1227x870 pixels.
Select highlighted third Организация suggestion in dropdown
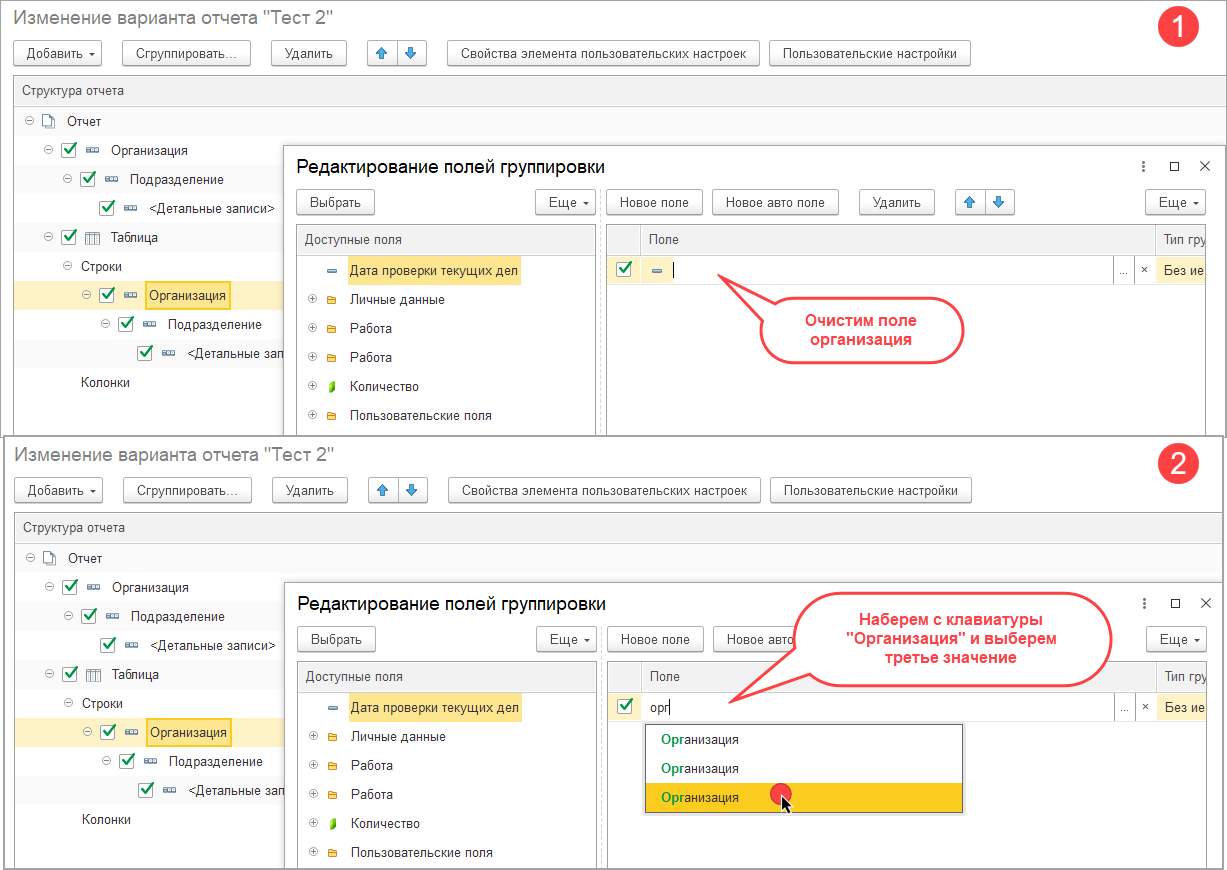[x=804, y=798]
